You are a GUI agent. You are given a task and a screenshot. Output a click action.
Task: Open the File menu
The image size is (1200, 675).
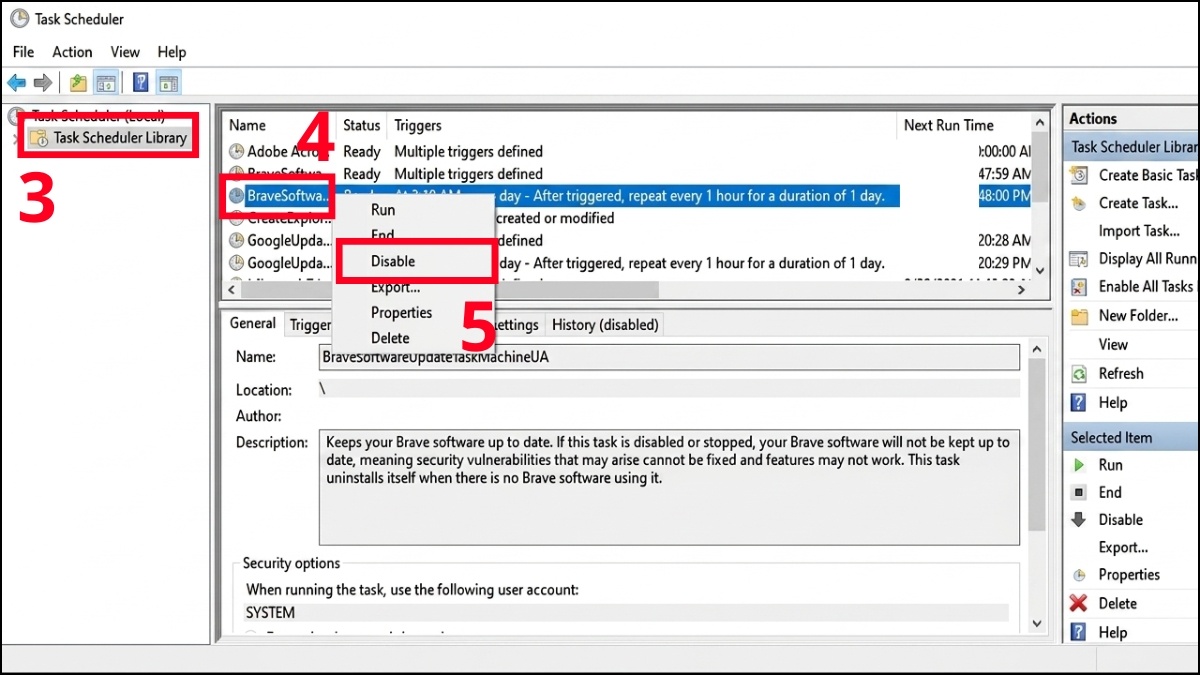pyautogui.click(x=23, y=52)
